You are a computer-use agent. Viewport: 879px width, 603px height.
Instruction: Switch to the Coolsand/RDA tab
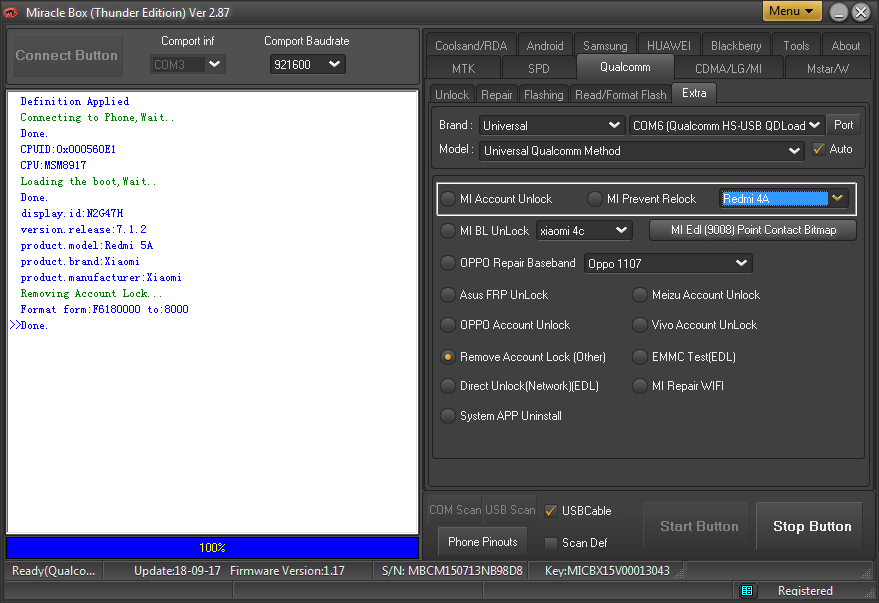click(471, 45)
